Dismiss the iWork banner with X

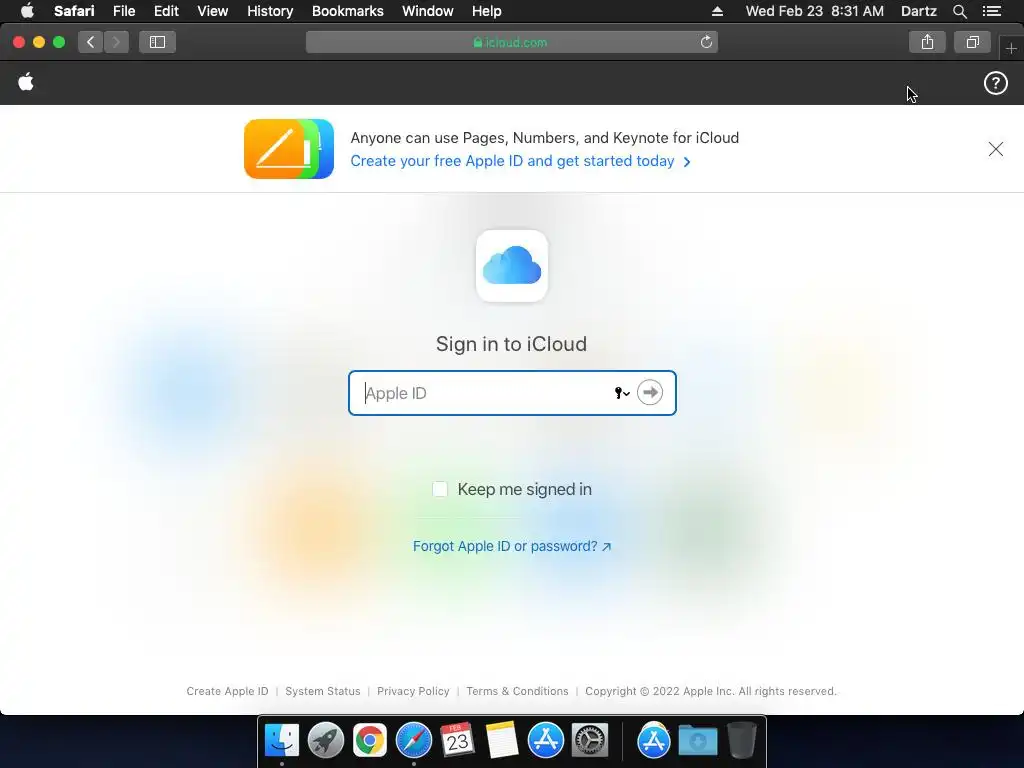click(995, 149)
